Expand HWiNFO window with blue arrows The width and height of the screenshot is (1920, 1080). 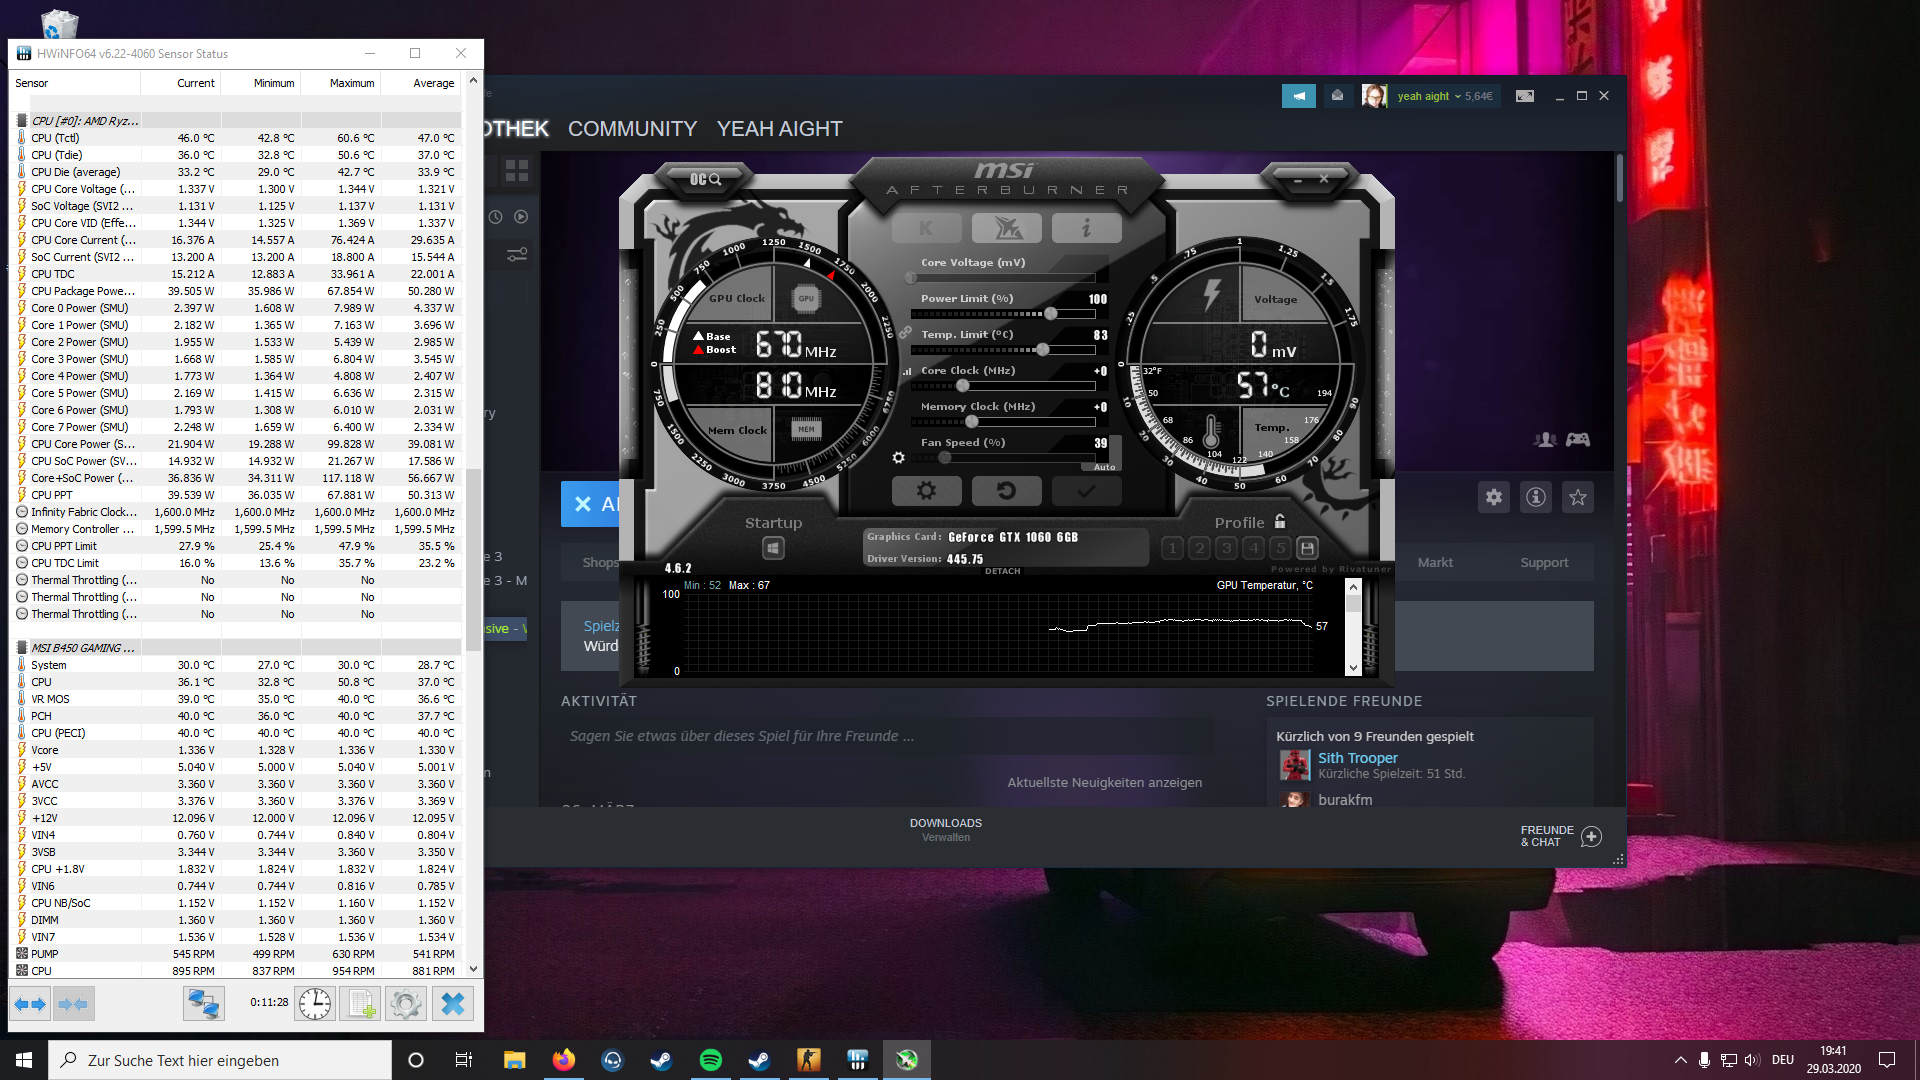click(x=30, y=1003)
